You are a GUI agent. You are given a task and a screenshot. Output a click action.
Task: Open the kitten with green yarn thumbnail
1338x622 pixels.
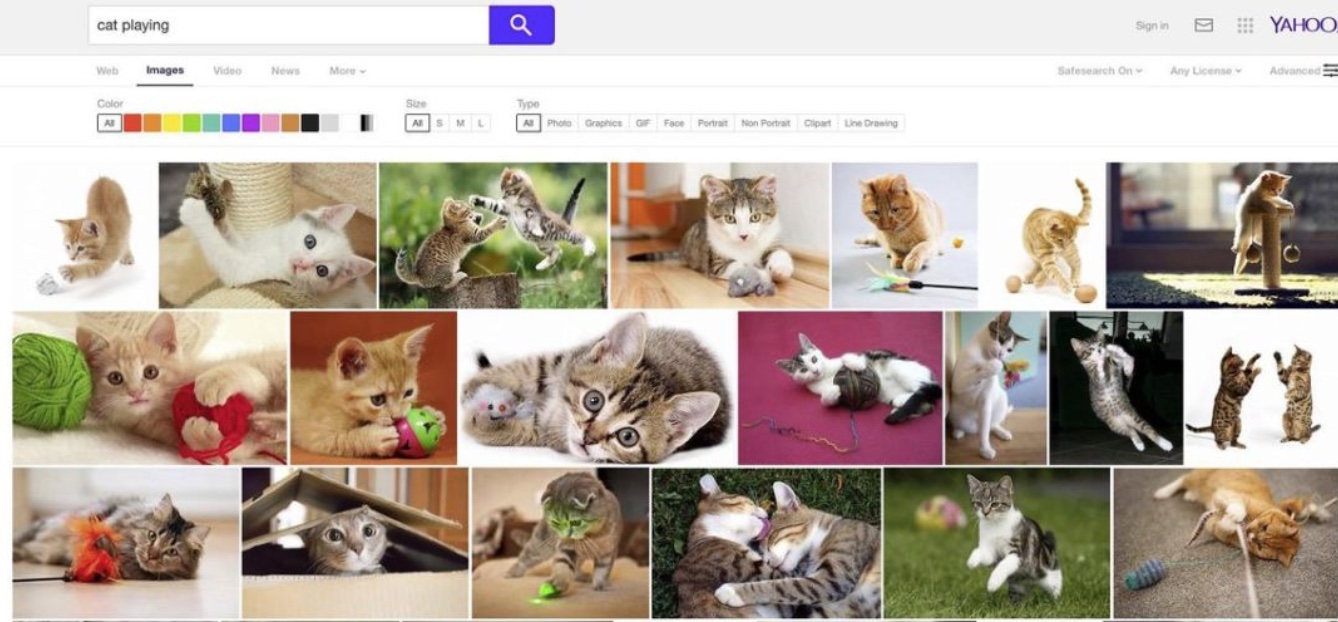click(150, 387)
